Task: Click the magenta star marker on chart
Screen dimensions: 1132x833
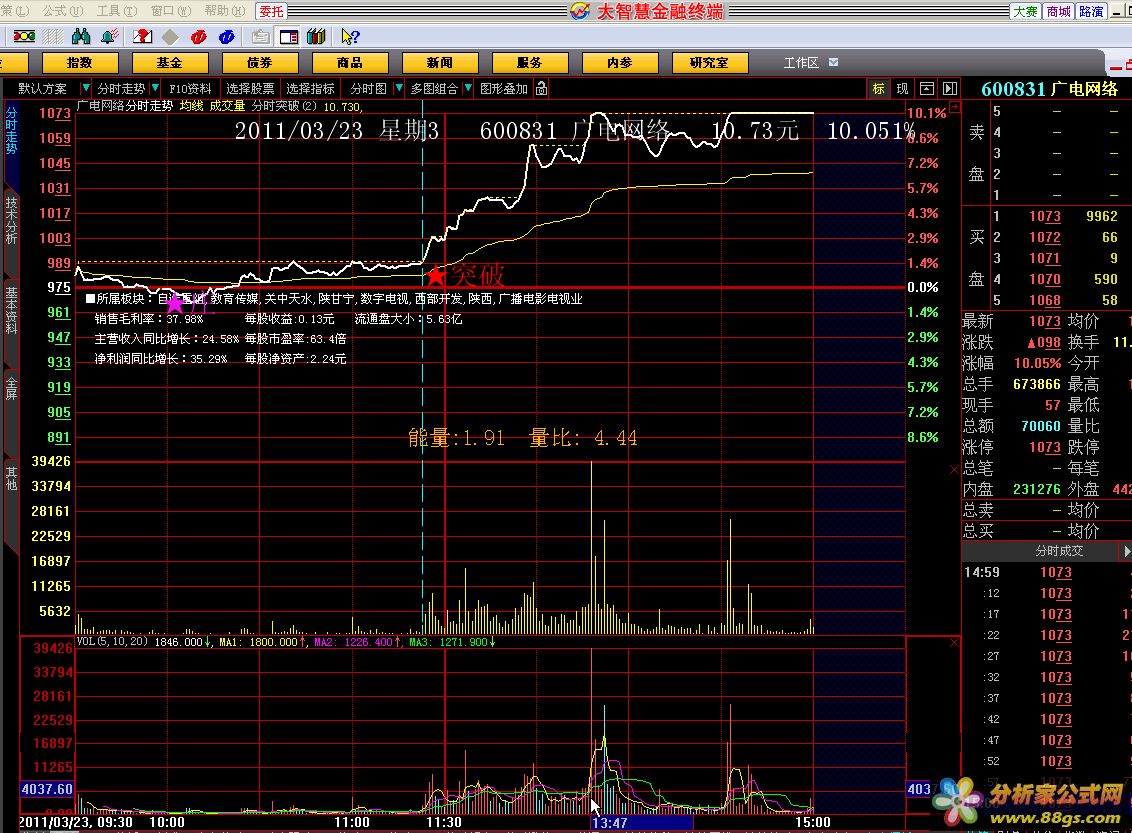Action: click(x=175, y=302)
